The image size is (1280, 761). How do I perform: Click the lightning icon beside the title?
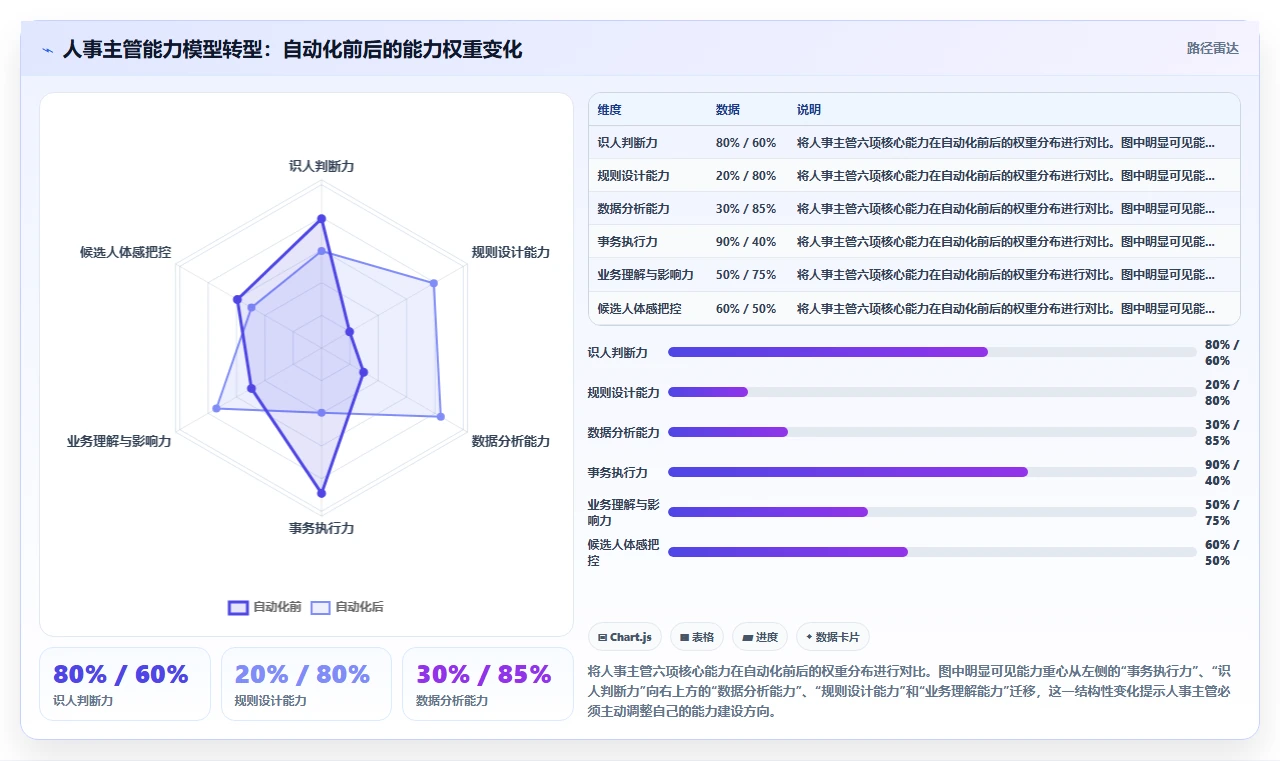pyautogui.click(x=48, y=50)
